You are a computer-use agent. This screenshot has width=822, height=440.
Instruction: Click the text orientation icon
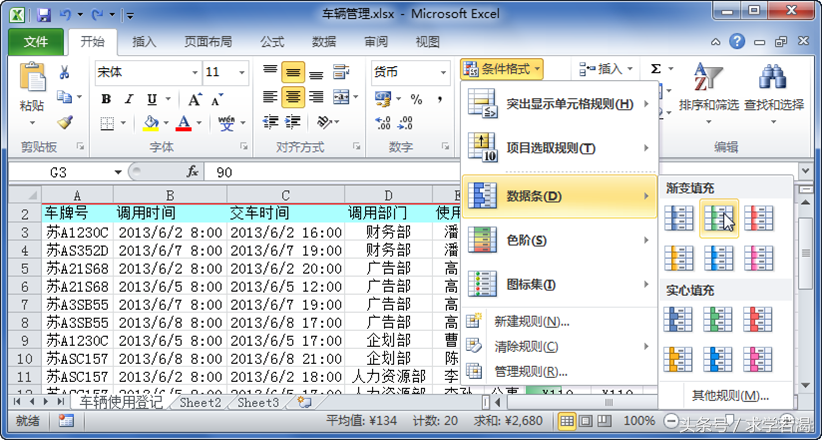[325, 122]
